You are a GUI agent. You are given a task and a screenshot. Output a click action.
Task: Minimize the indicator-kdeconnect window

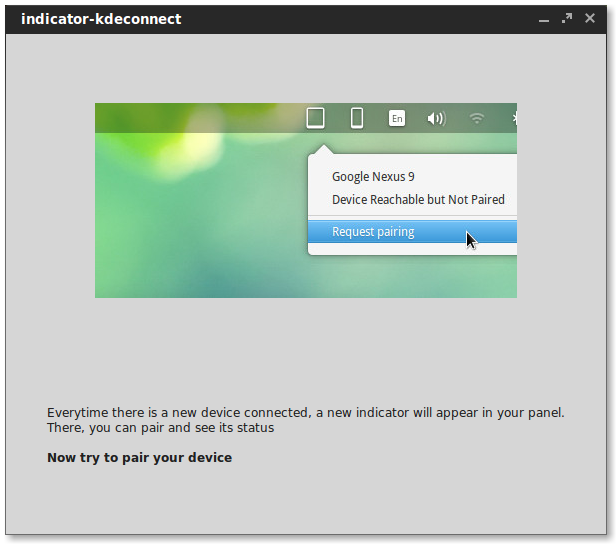544,19
